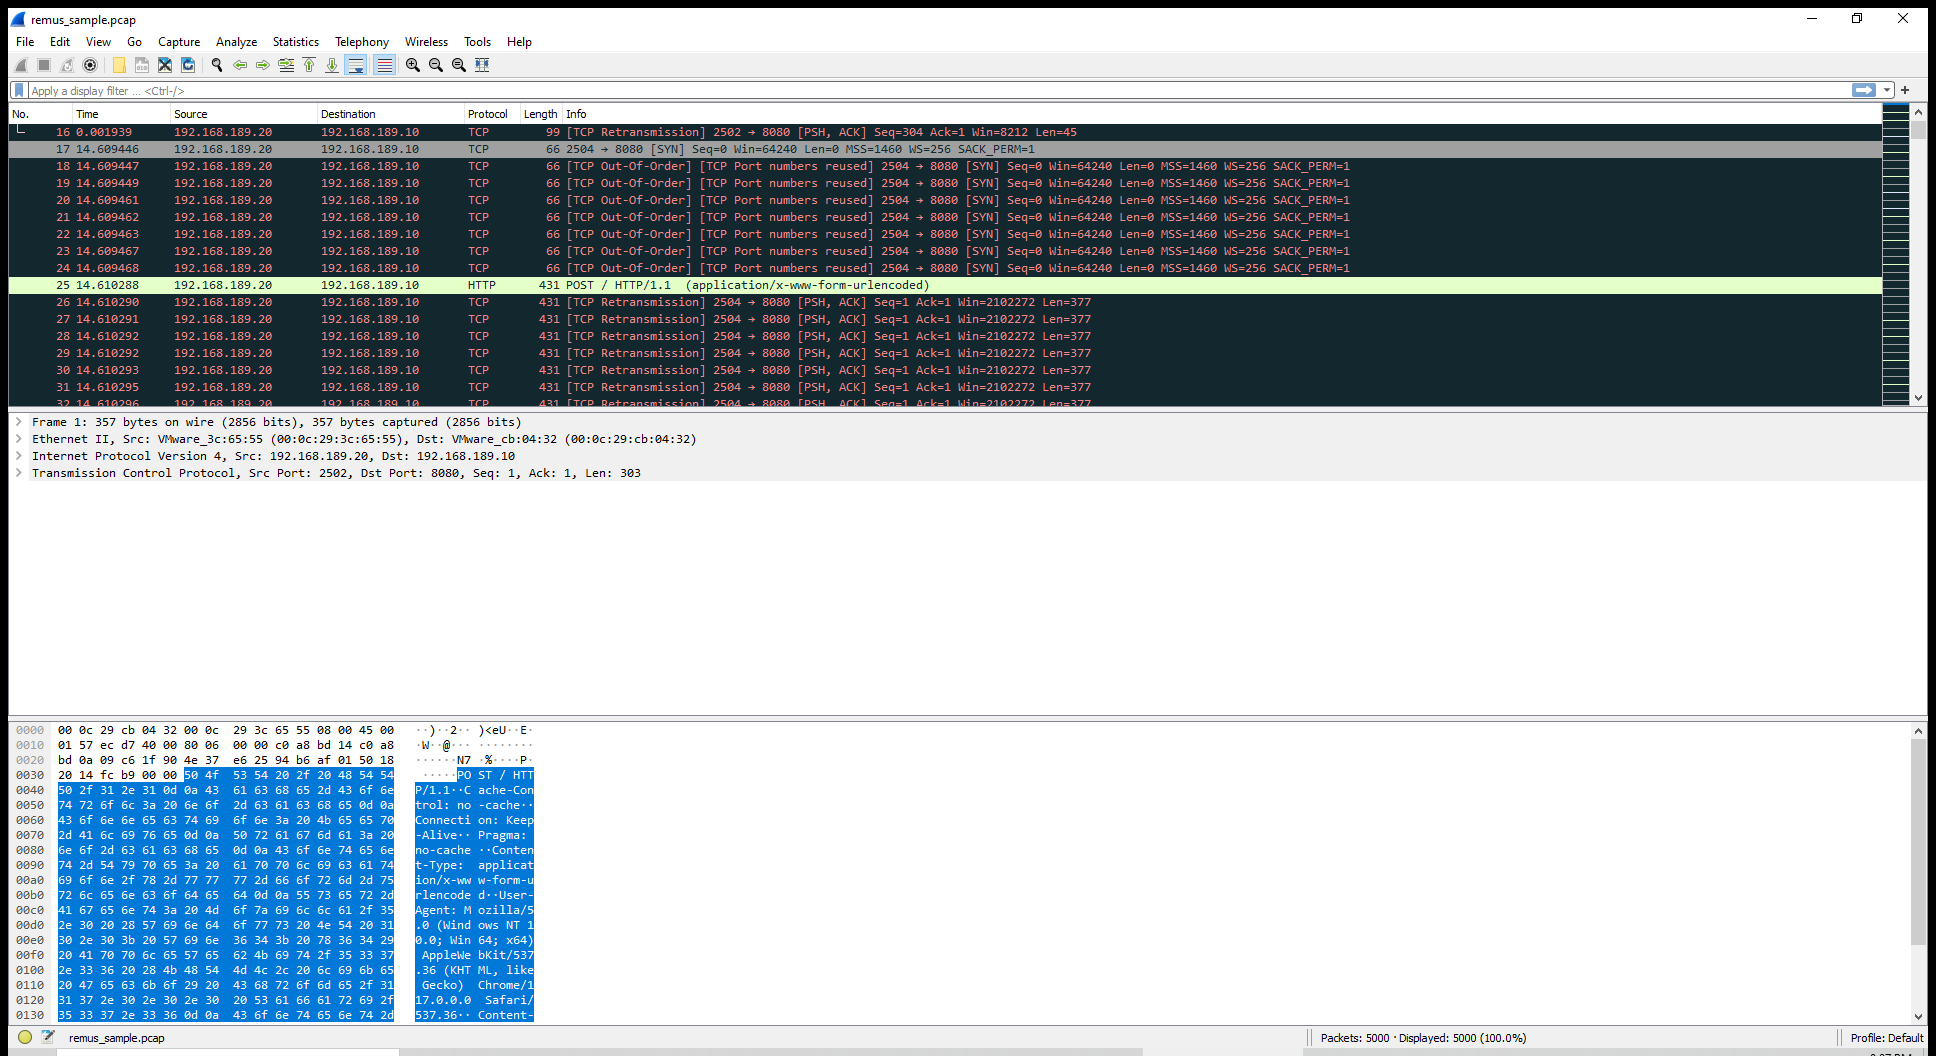The height and width of the screenshot is (1056, 1936).
Task: Open the Statistics menu
Action: pos(295,41)
